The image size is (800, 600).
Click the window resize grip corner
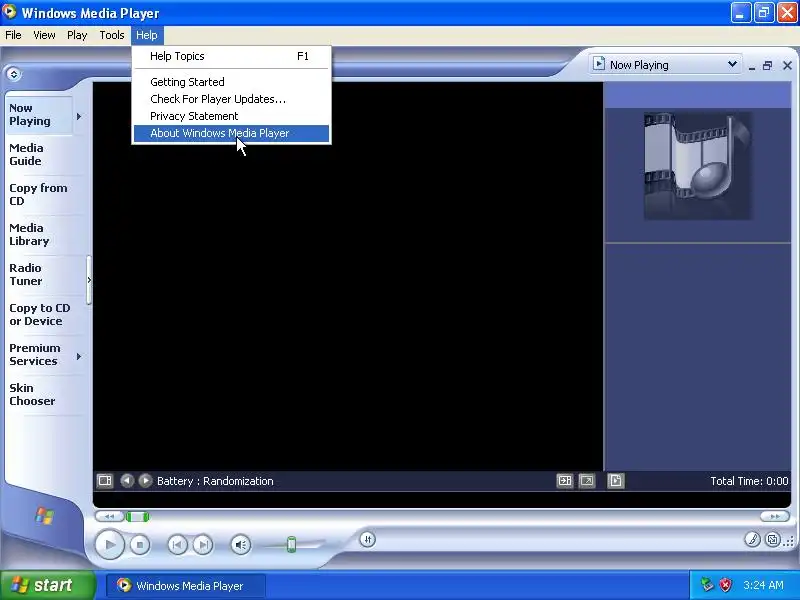(x=790, y=542)
